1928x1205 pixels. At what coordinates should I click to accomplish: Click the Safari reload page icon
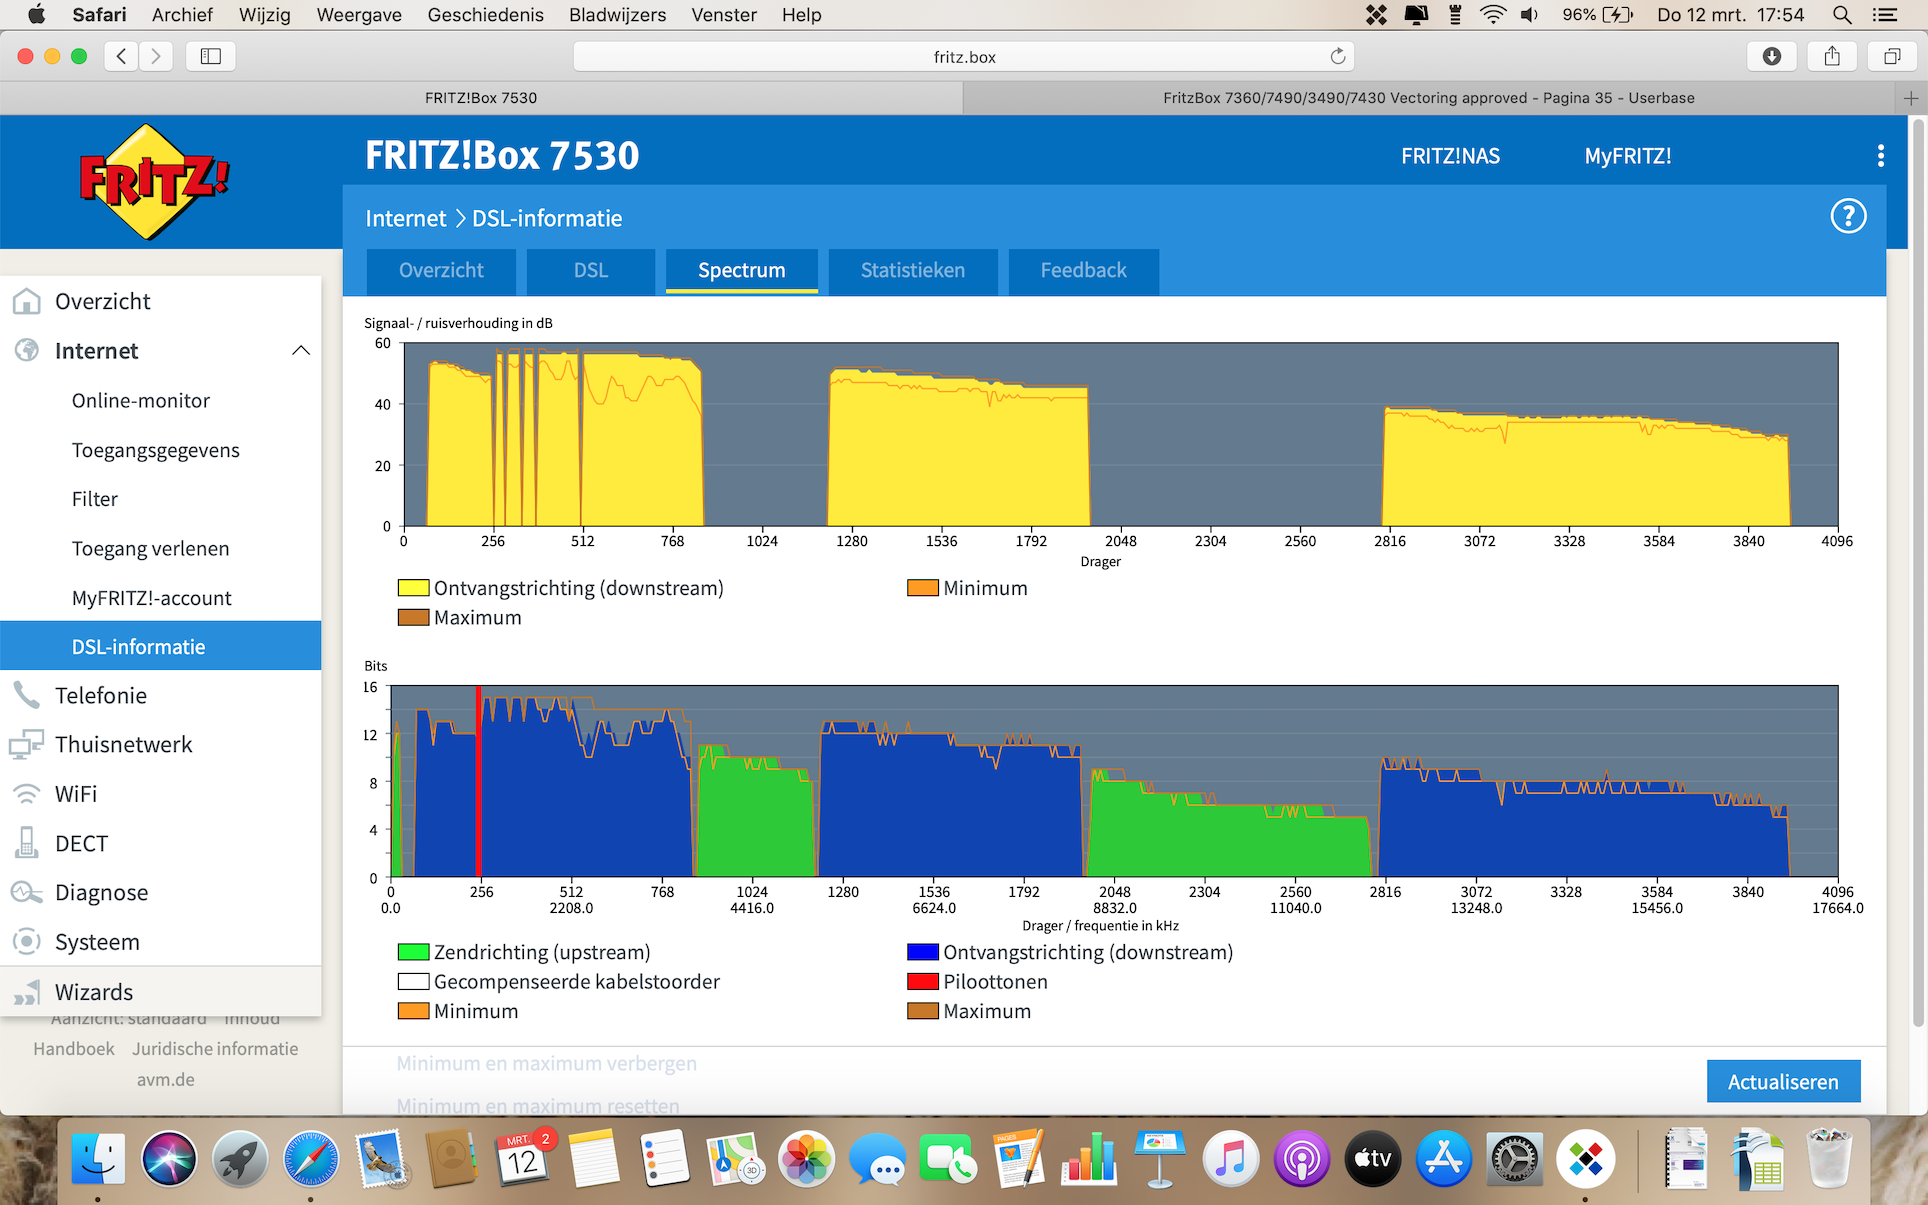pos(1337,57)
